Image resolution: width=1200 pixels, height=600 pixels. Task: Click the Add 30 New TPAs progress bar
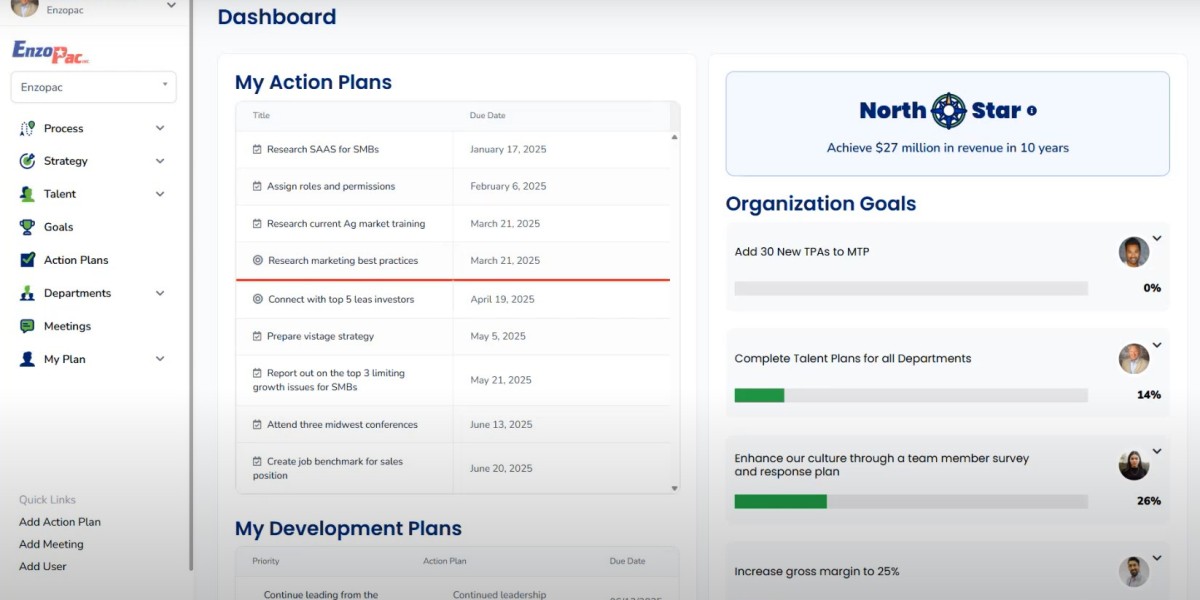pos(911,288)
